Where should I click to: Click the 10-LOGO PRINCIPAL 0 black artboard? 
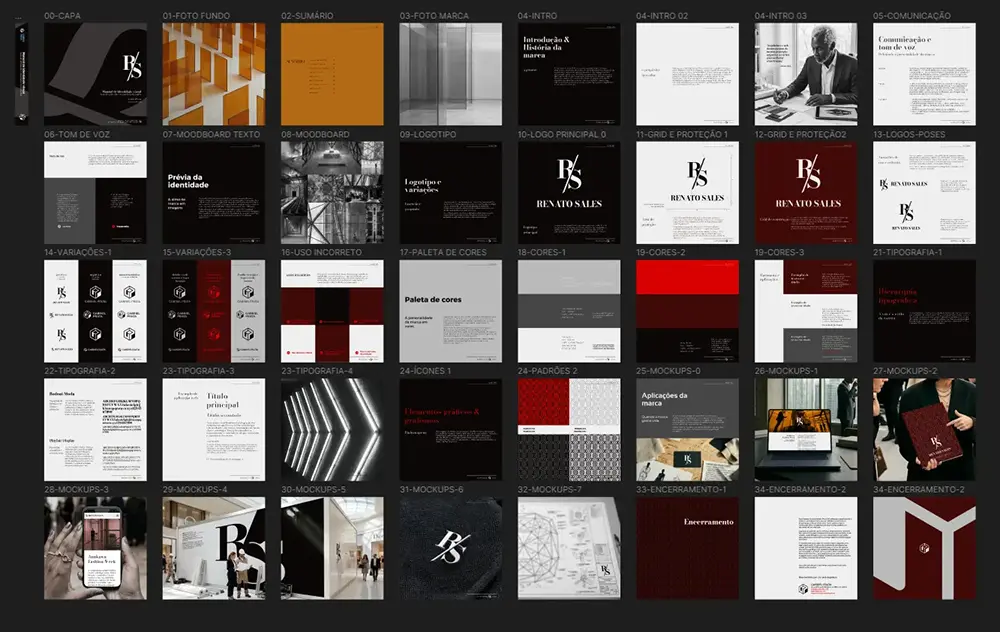(569, 192)
